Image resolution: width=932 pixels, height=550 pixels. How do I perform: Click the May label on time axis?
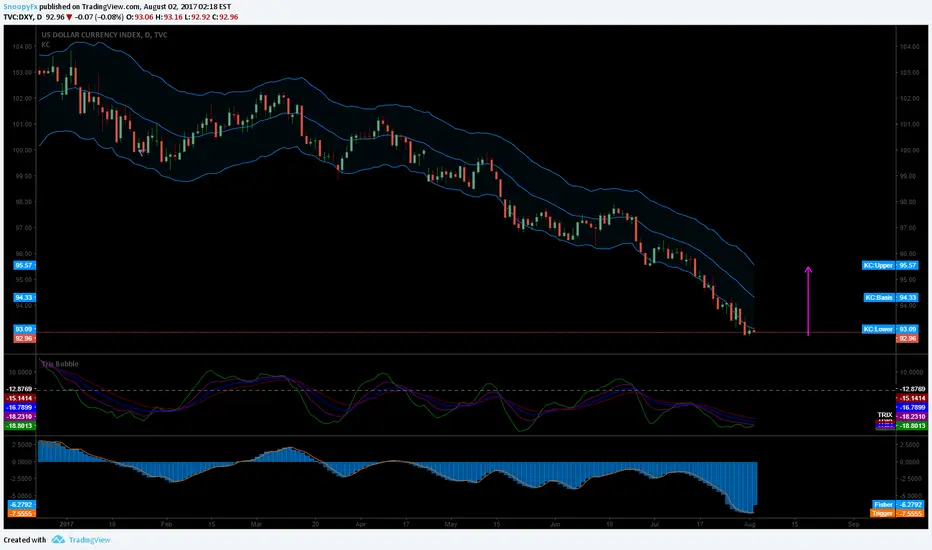(x=451, y=524)
